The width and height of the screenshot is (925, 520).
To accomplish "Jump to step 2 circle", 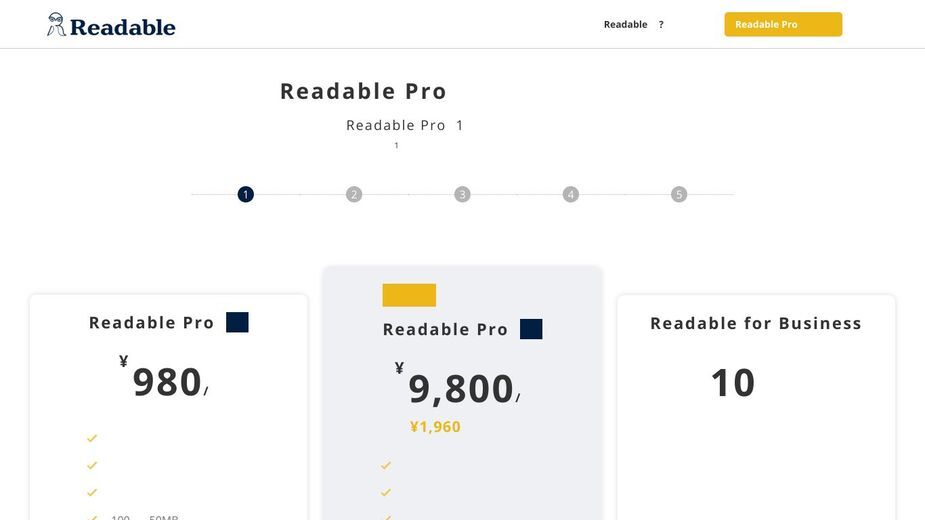I will 354,194.
